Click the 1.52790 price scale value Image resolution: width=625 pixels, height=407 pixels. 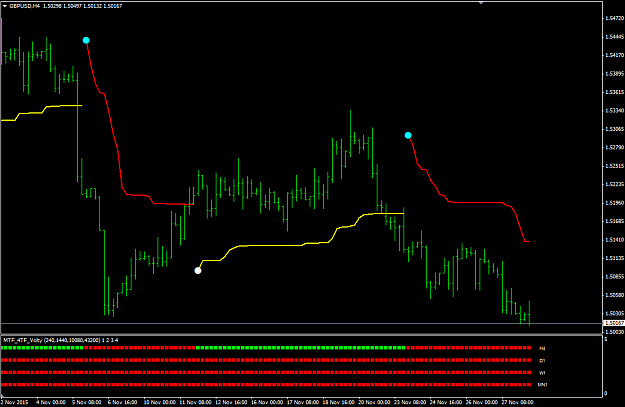point(614,147)
